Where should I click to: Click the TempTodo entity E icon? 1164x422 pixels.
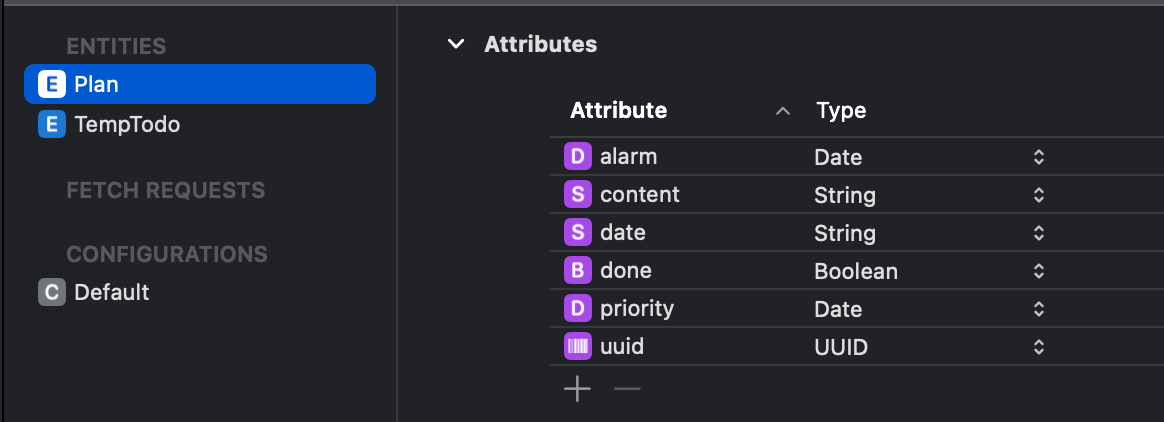[x=51, y=124]
